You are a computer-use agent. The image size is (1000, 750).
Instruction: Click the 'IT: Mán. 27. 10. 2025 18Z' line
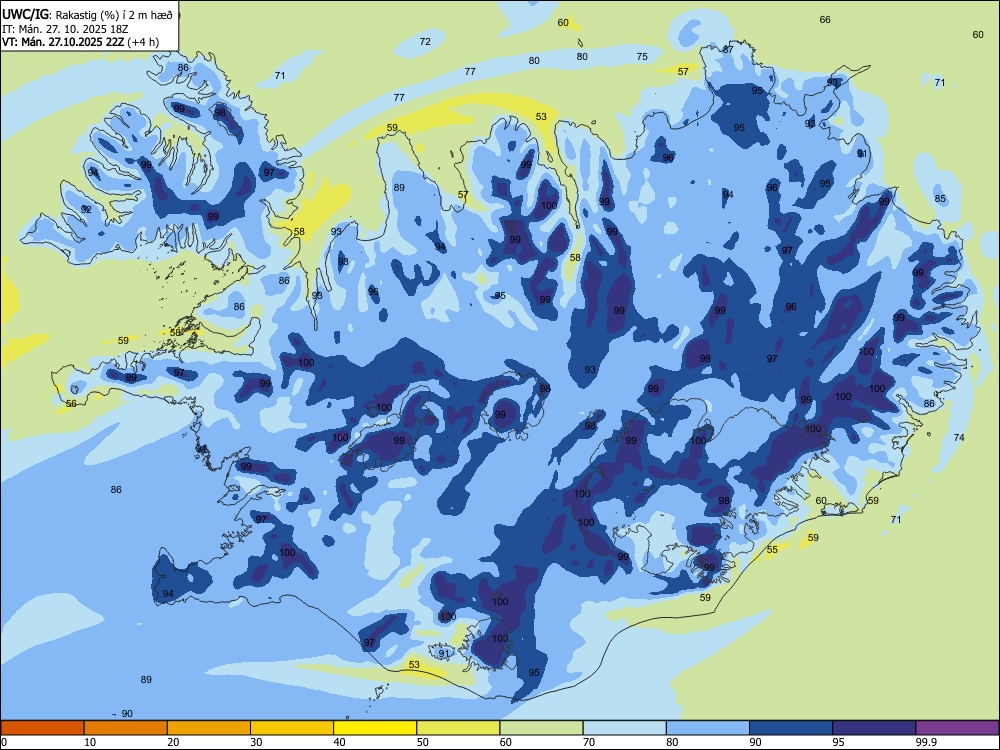click(x=65, y=29)
